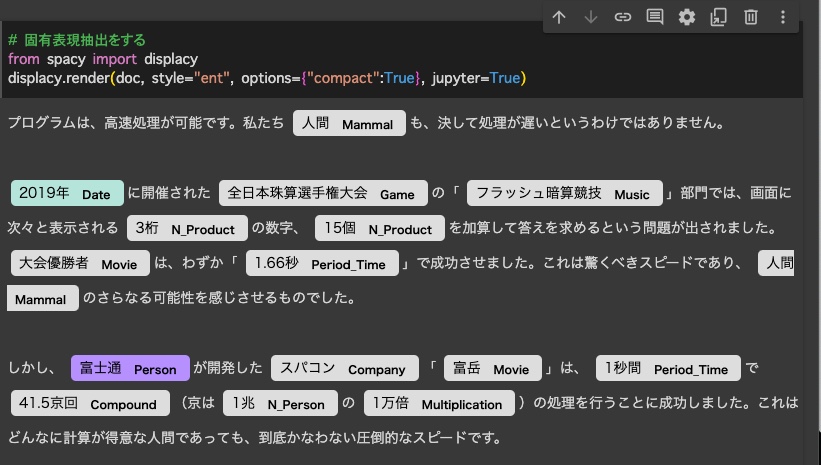Select '1万倍 Multiplication' entity
Viewport: 821px width, 465px height.
click(x=439, y=403)
